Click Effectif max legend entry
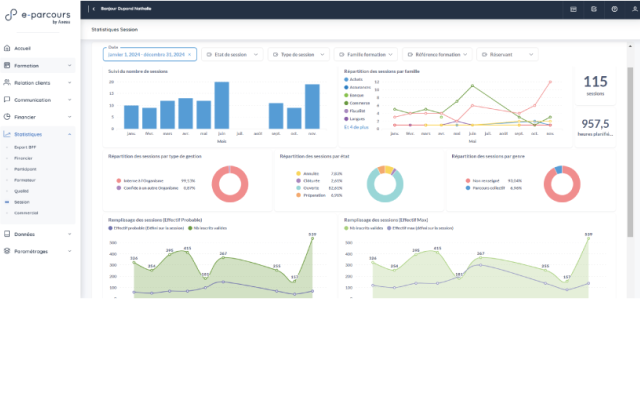The image size is (640, 400). [x=421, y=228]
